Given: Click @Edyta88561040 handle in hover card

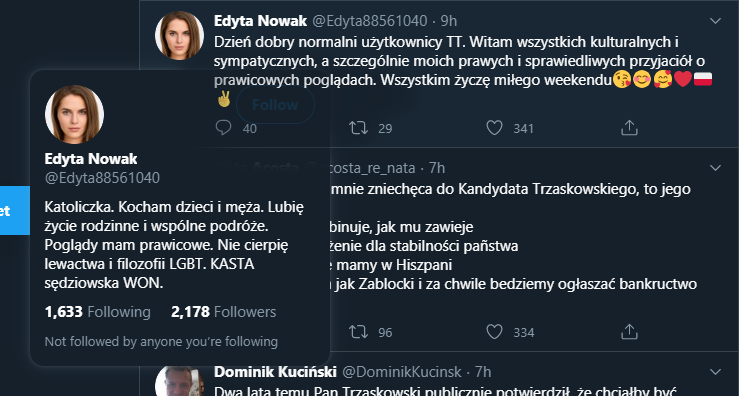Looking at the screenshot, I should (102, 178).
